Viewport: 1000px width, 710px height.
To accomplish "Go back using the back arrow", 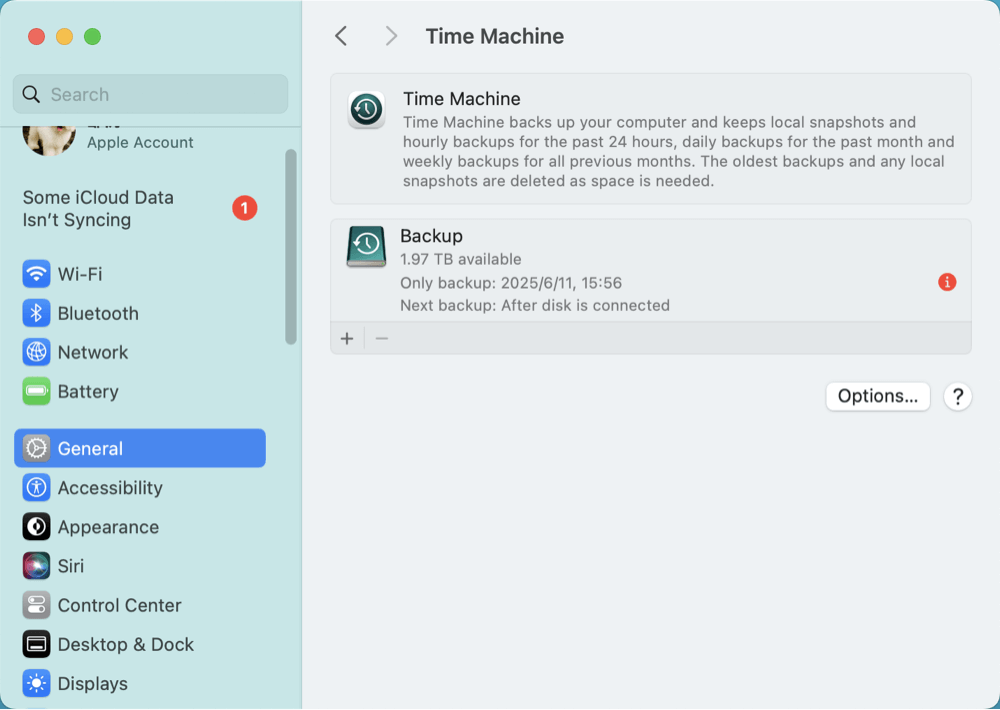I will [x=340, y=35].
